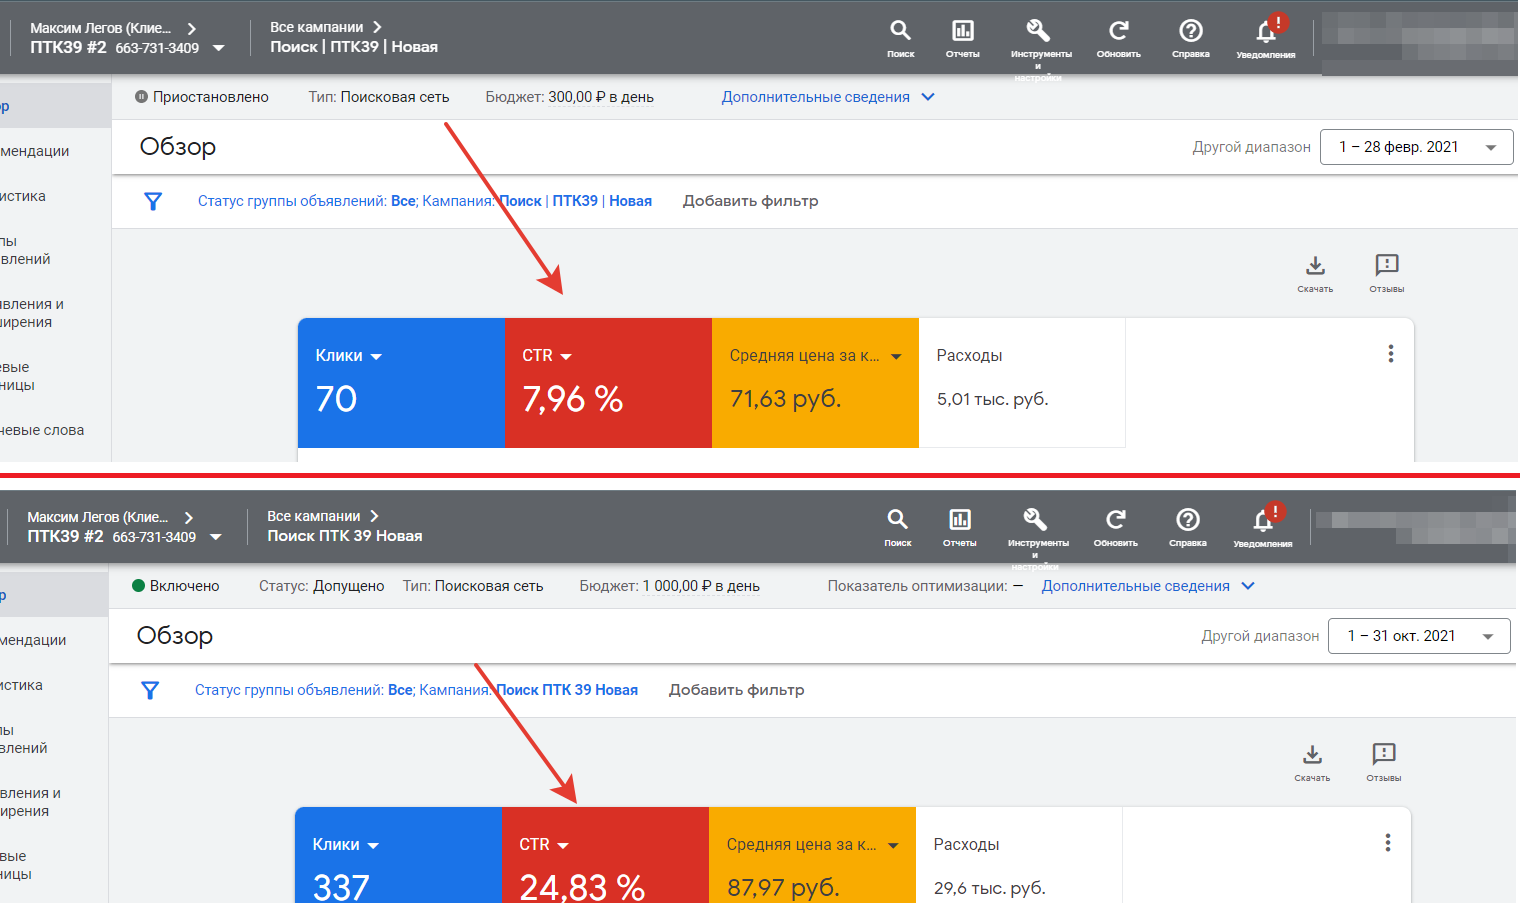The image size is (1520, 903).
Task: Click the filter funnel icon beside 'Поиск | ПТК39 | Новая' filter
Action: [153, 201]
